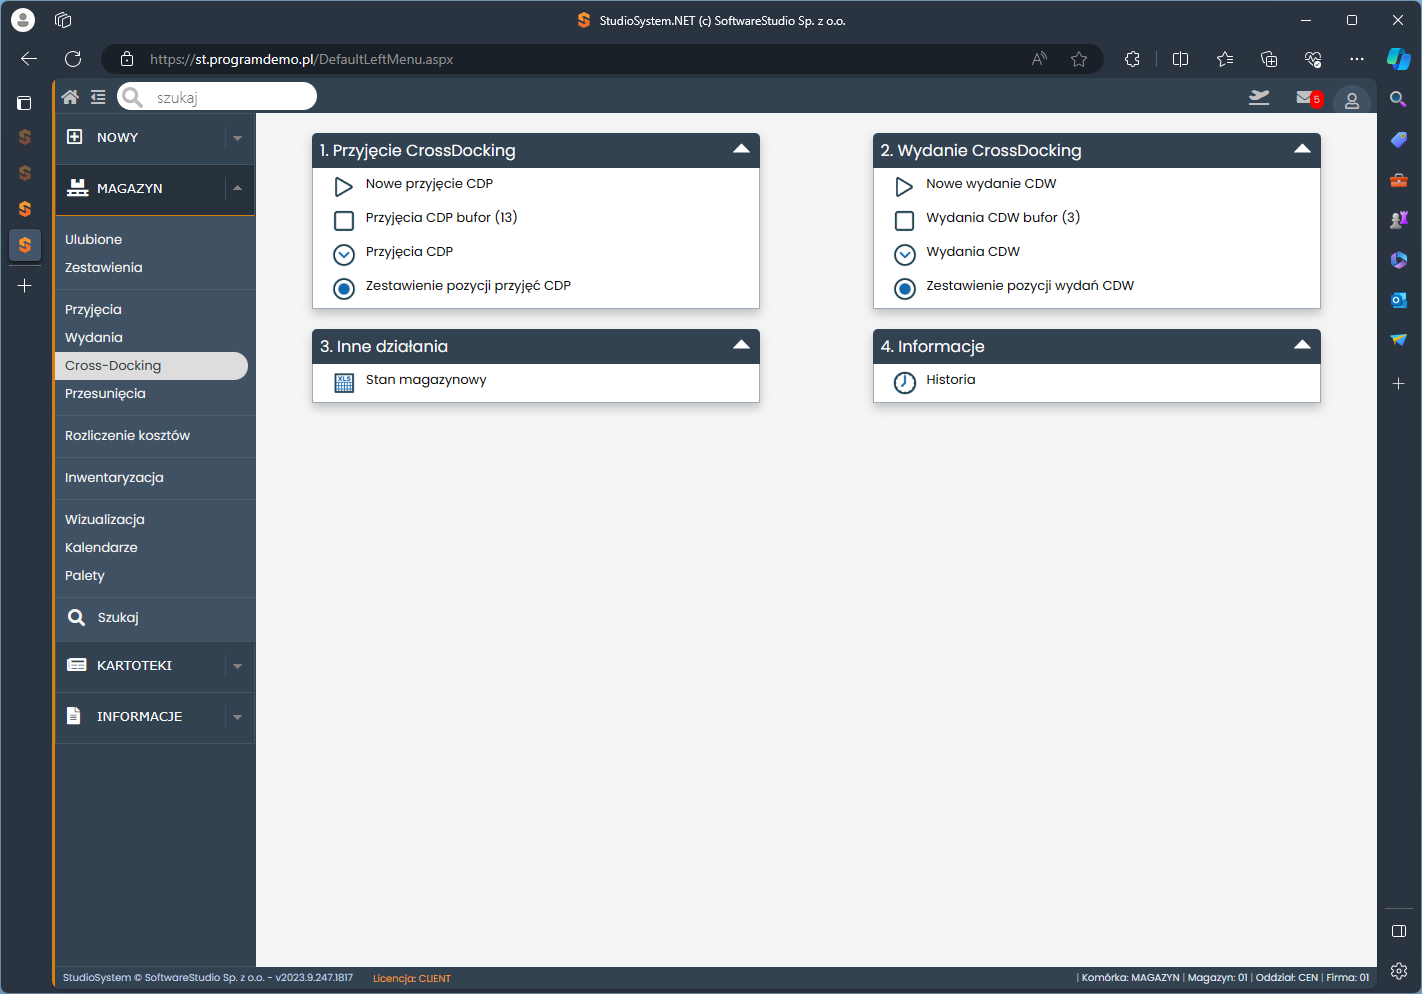1422x994 pixels.
Task: Select the radio icon for Zestawienie pozycji przyjęć CDP
Action: click(x=344, y=289)
